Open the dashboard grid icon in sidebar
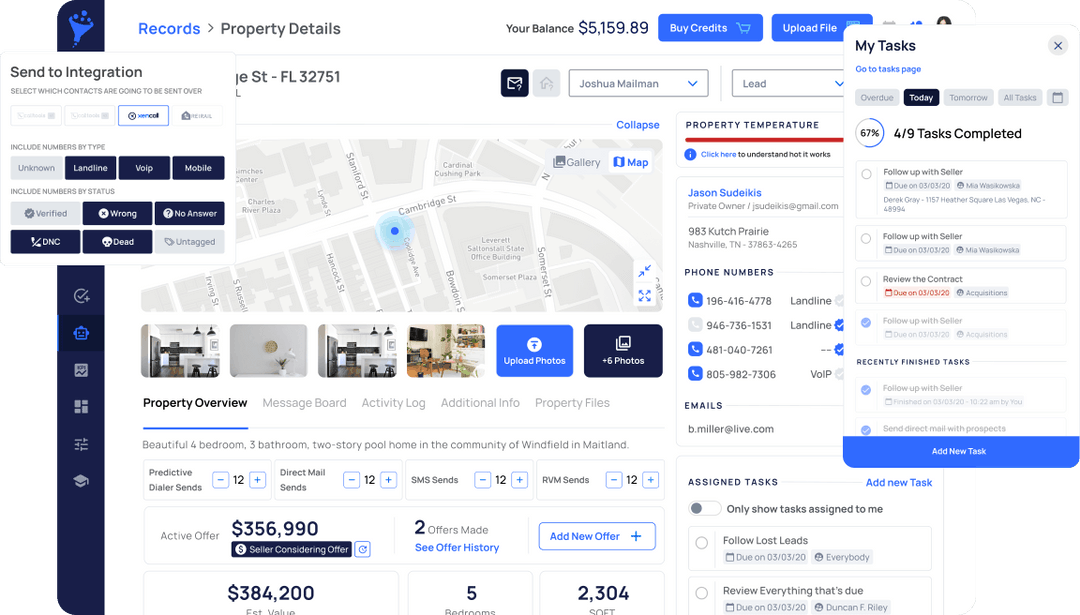 tap(81, 406)
